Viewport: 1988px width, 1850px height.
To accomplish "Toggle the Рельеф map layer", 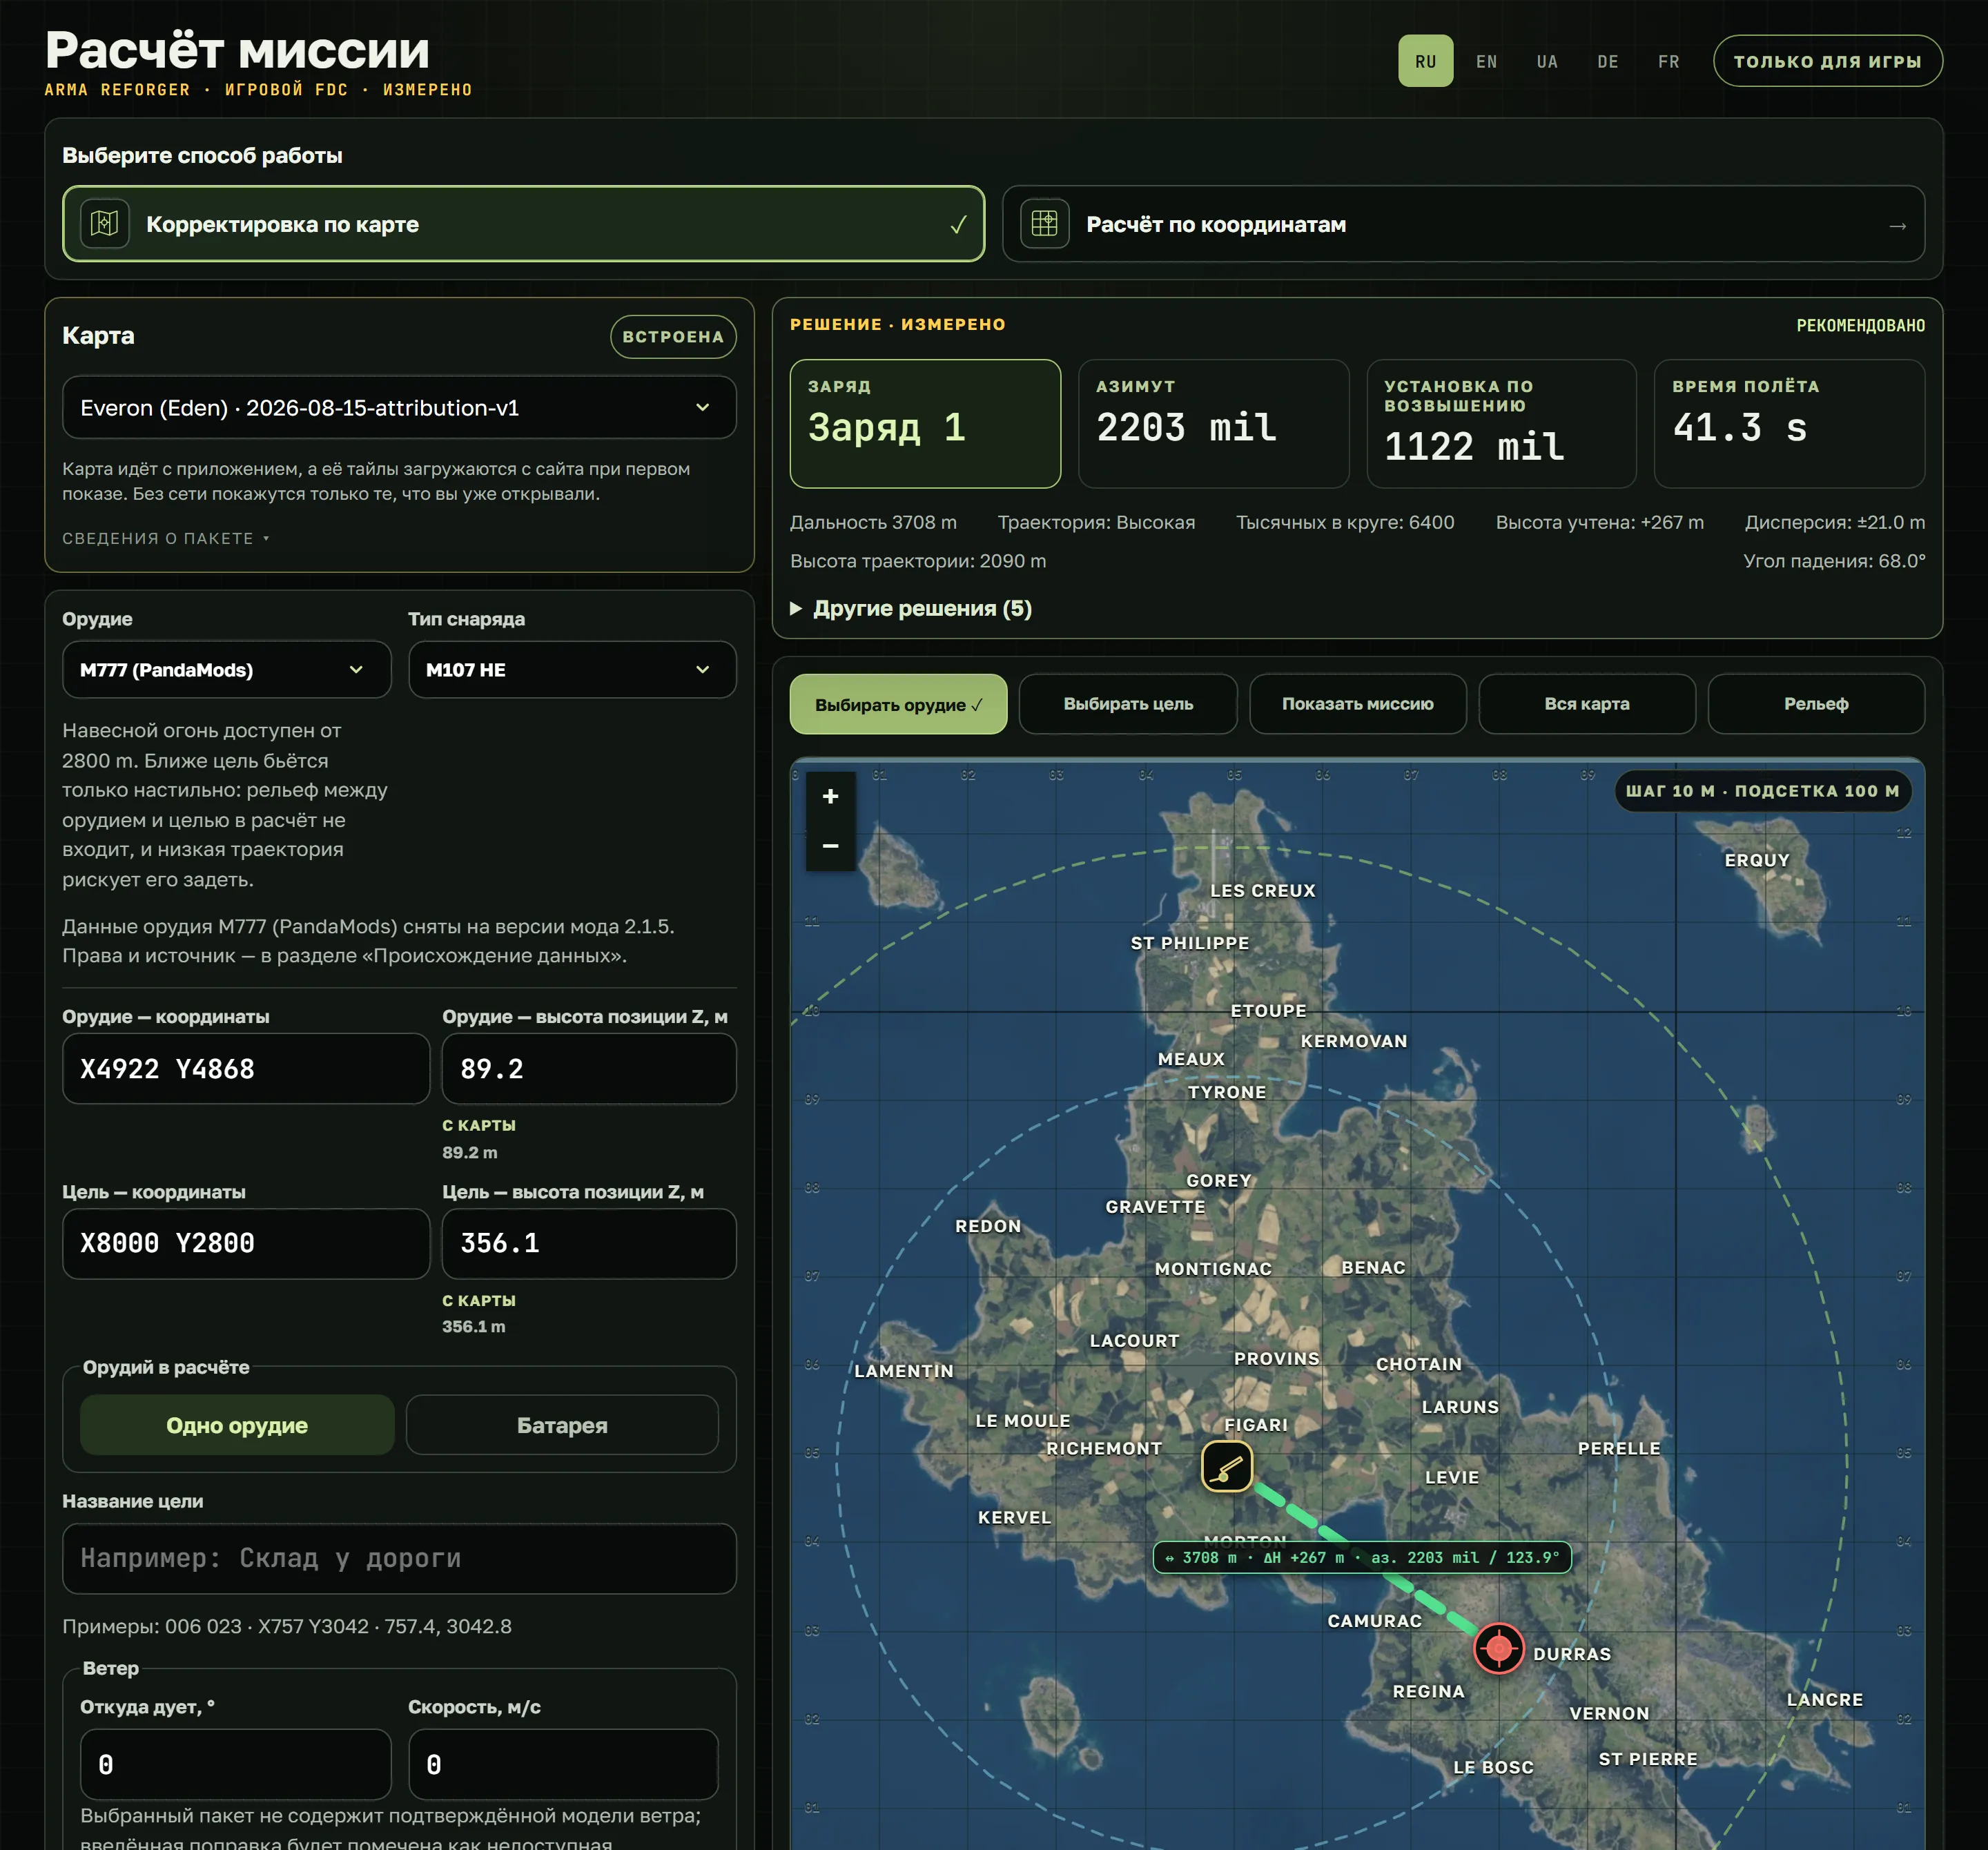I will (x=1816, y=704).
